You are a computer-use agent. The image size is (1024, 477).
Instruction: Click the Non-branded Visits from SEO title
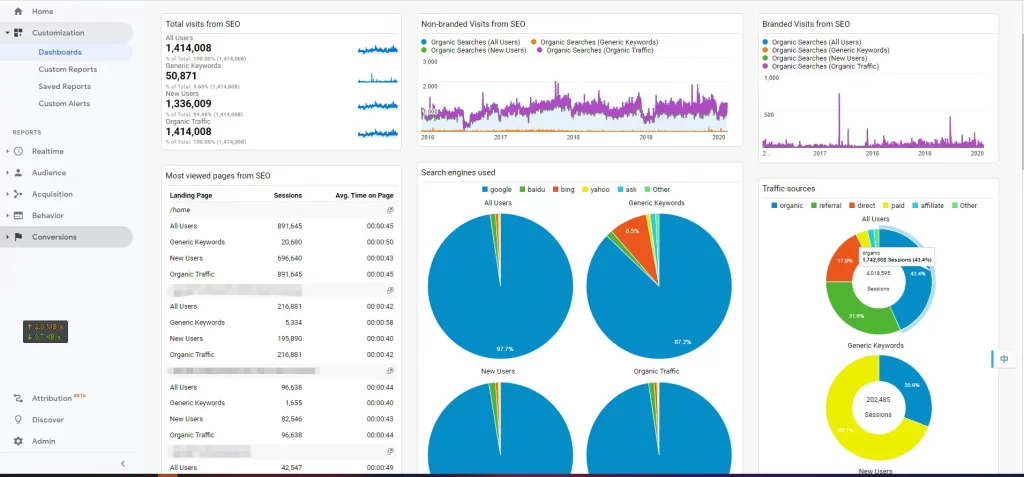click(473, 24)
